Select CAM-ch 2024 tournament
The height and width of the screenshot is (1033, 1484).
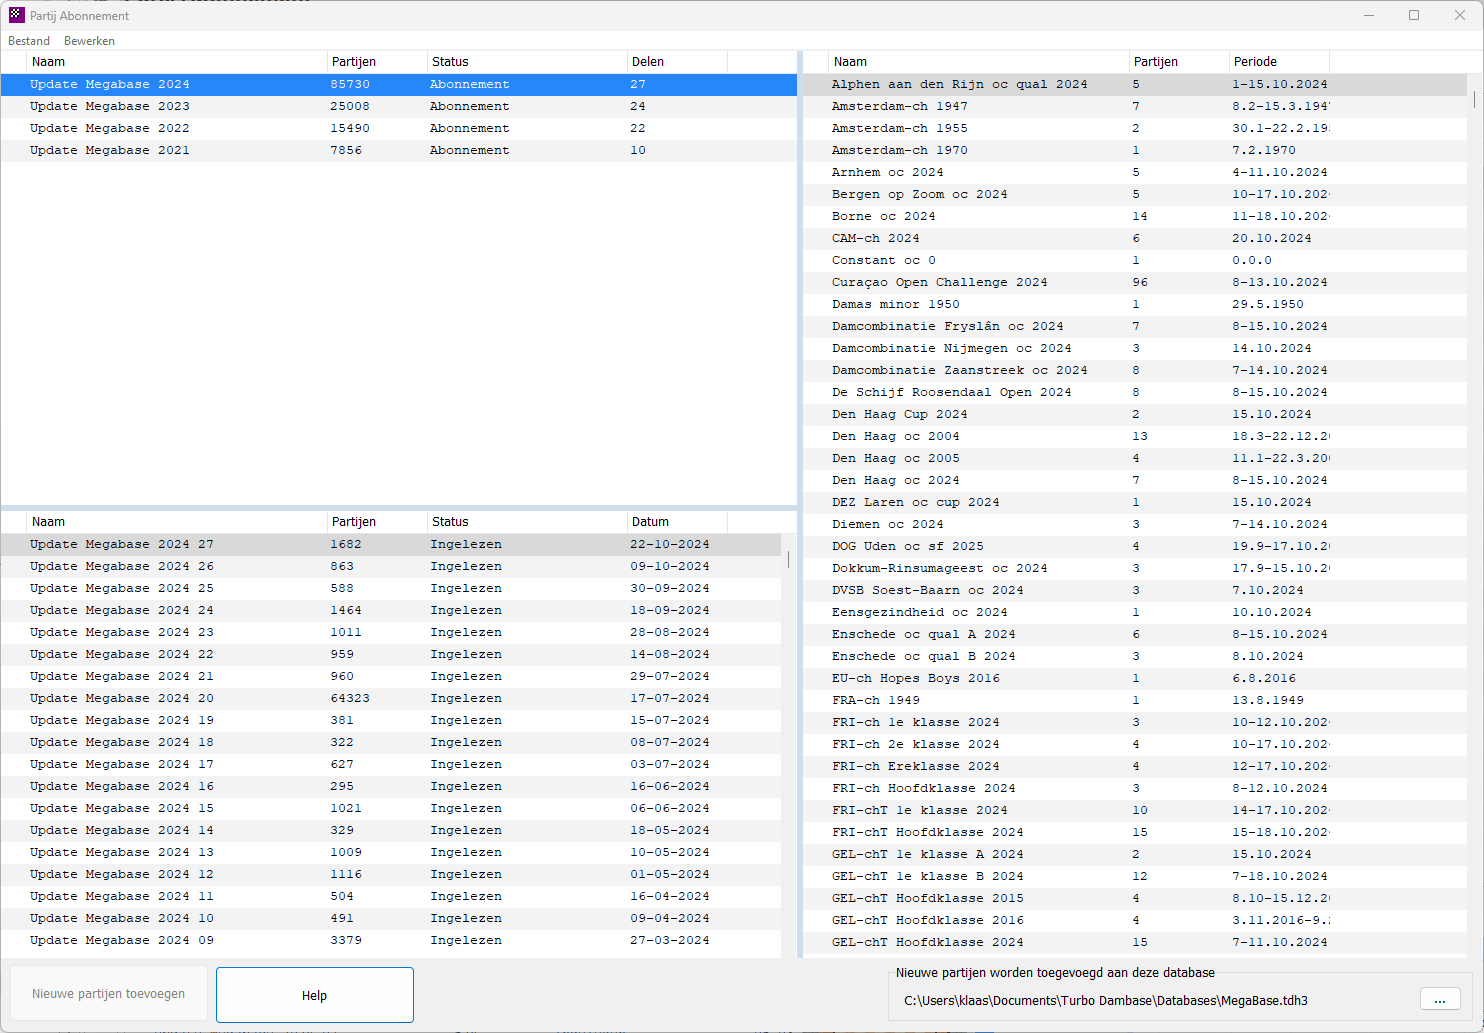point(1135,239)
